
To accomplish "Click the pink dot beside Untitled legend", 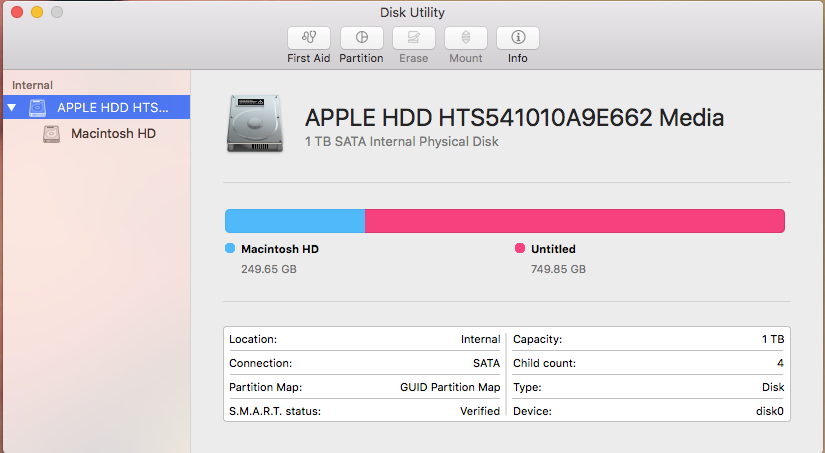I will 520,248.
